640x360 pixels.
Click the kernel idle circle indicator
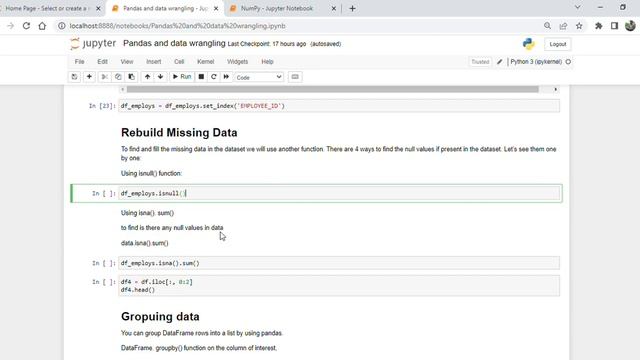click(568, 62)
